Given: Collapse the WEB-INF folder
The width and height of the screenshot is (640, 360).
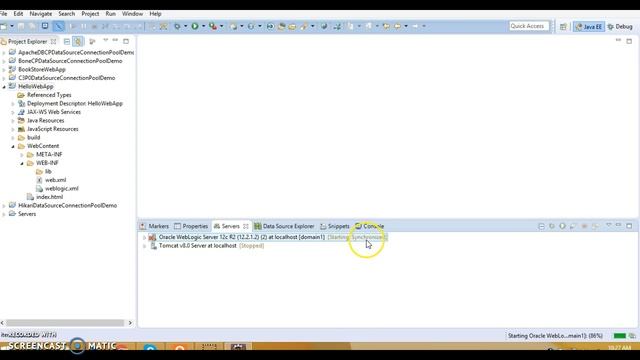Looking at the screenshot, I should (22, 163).
